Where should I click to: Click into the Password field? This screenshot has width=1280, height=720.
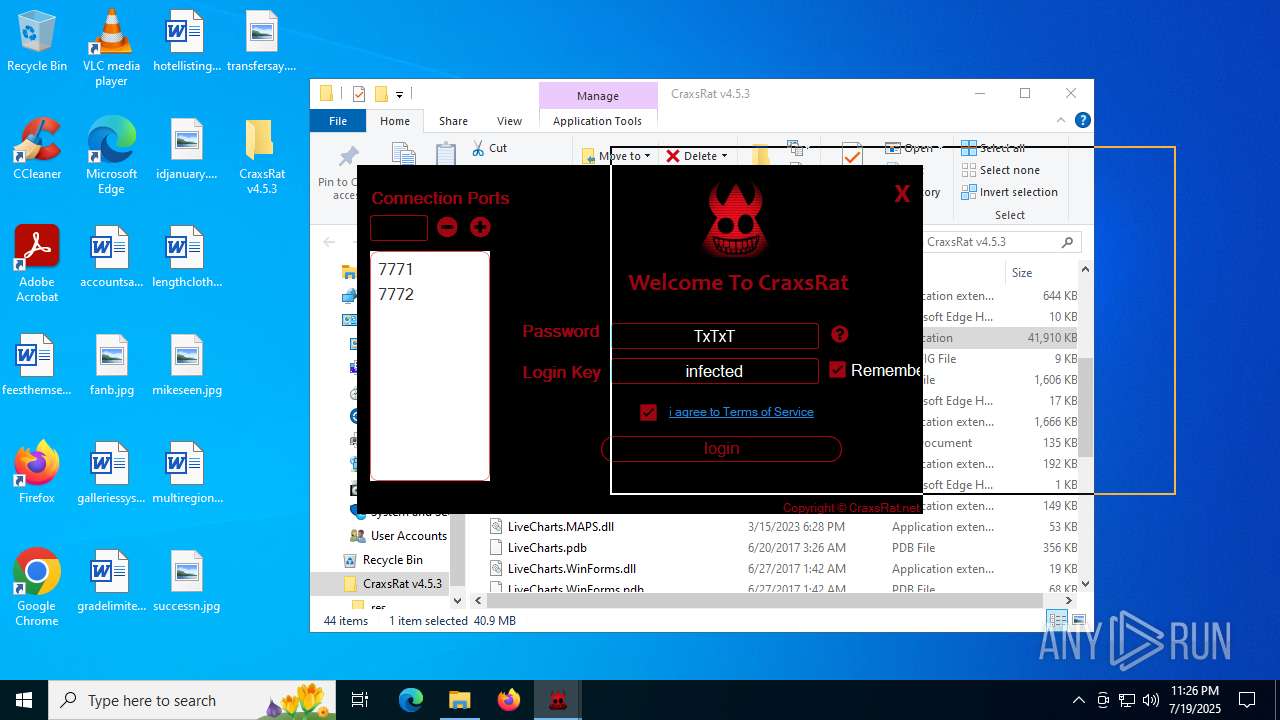click(714, 336)
